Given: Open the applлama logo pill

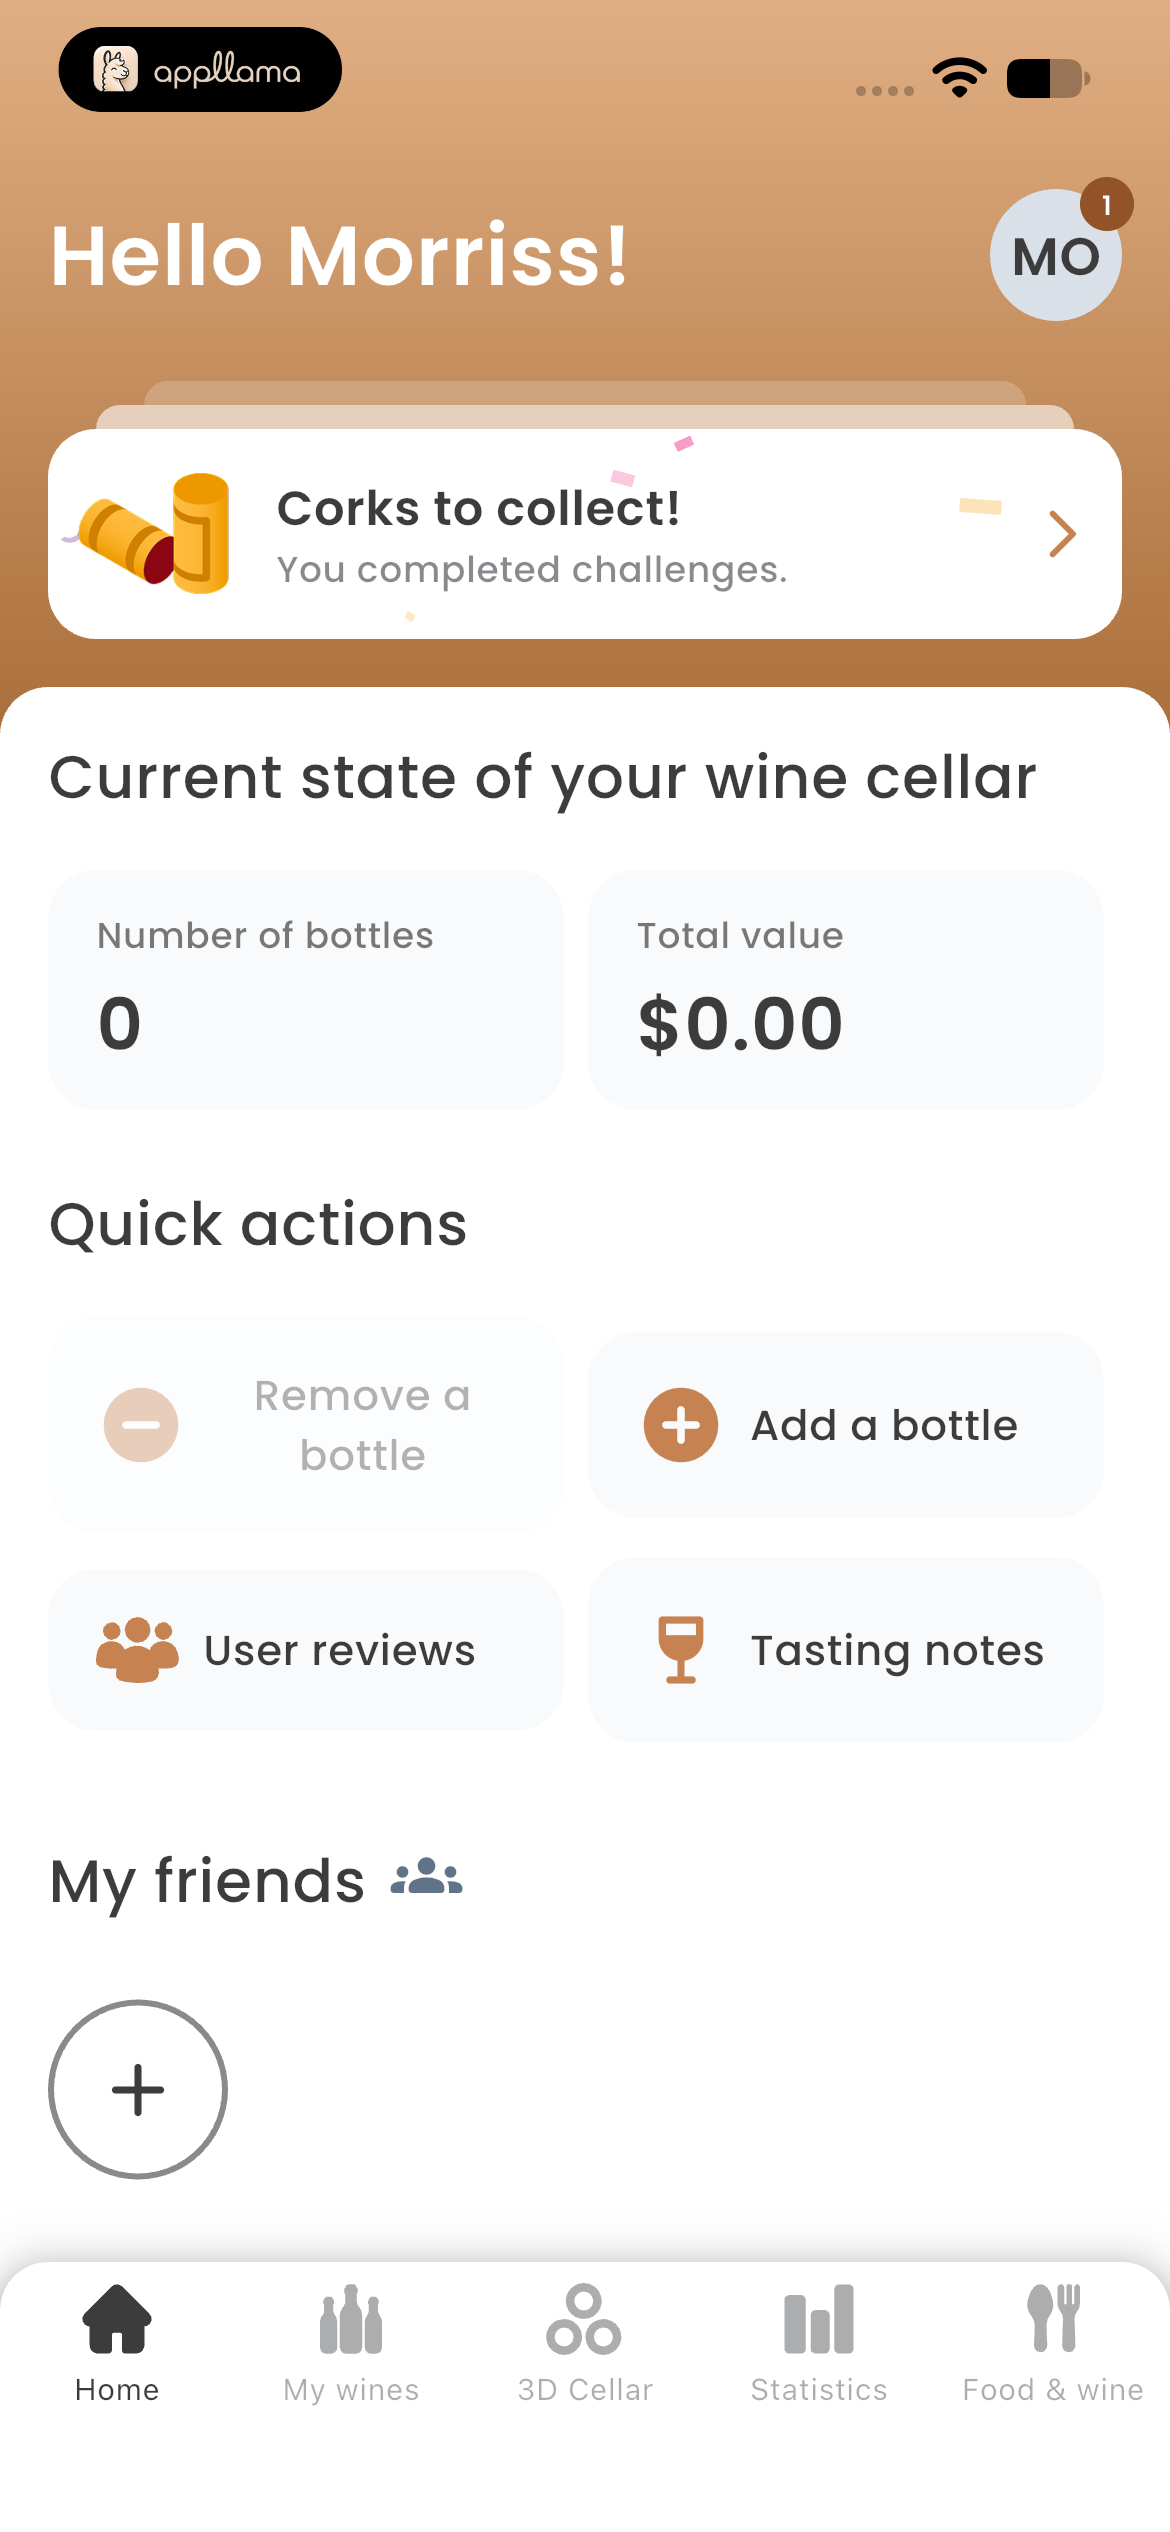Looking at the screenshot, I should tap(200, 69).
